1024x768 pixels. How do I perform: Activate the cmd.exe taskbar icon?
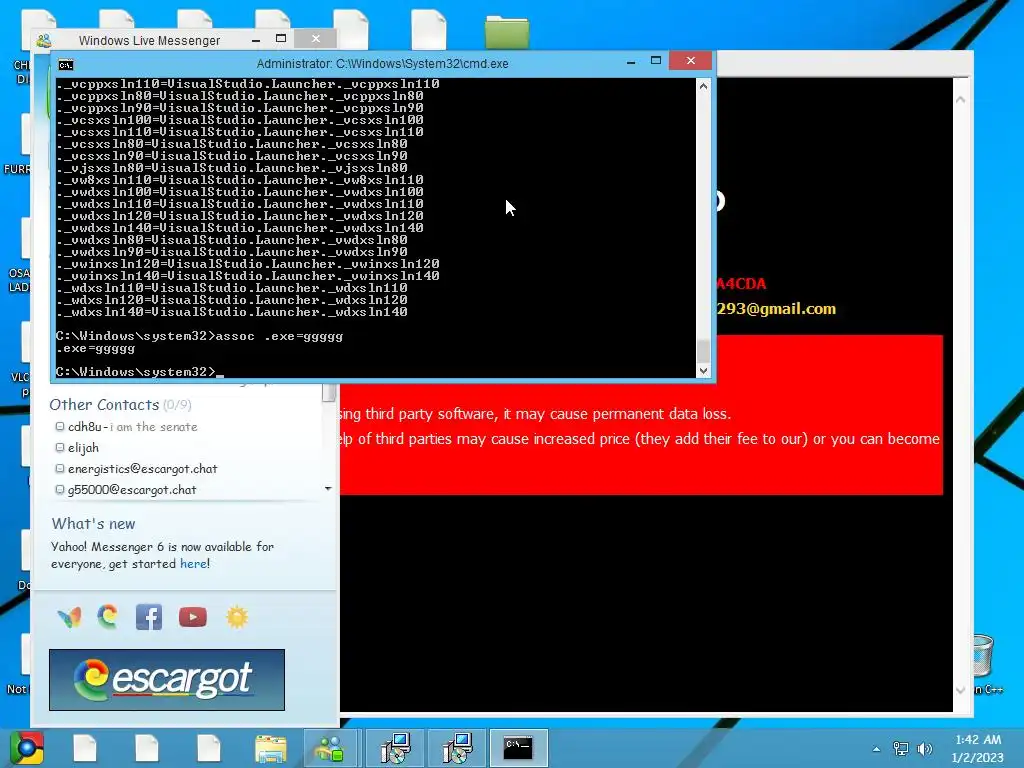pos(518,748)
